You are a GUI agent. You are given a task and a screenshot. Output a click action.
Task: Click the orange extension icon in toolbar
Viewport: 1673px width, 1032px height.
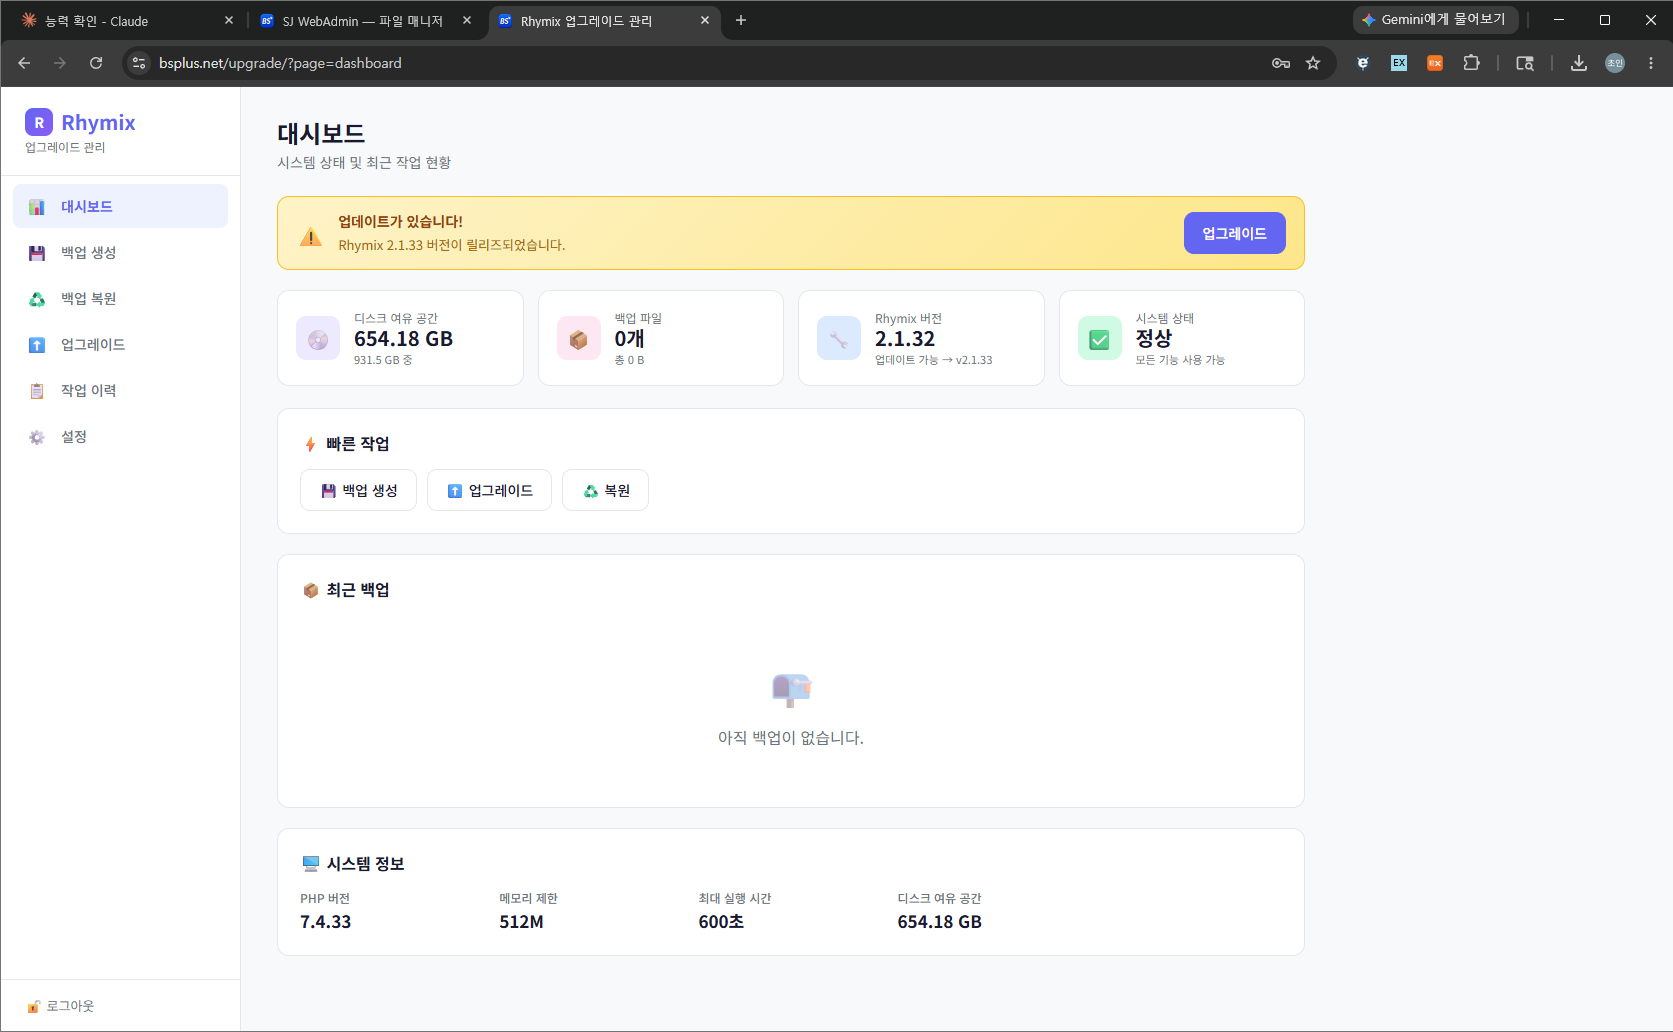(x=1435, y=63)
